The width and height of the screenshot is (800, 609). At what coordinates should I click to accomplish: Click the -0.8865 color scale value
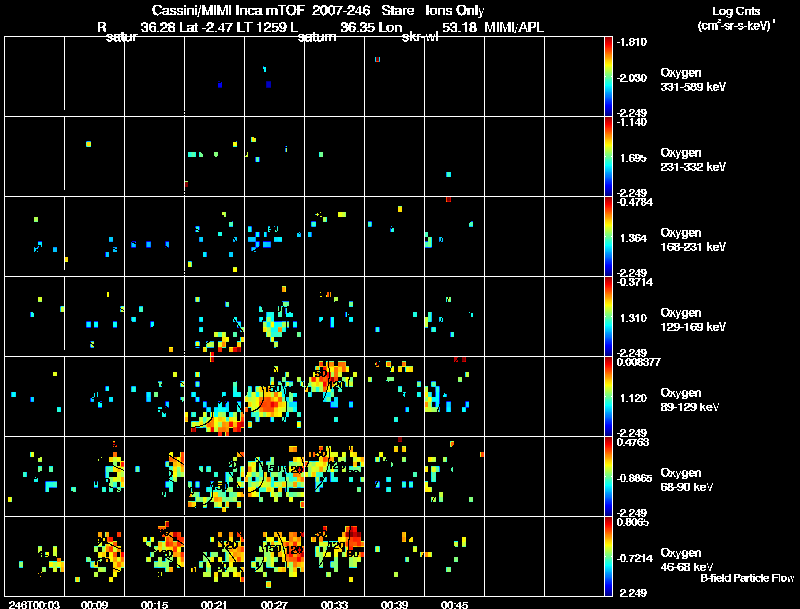[635, 478]
